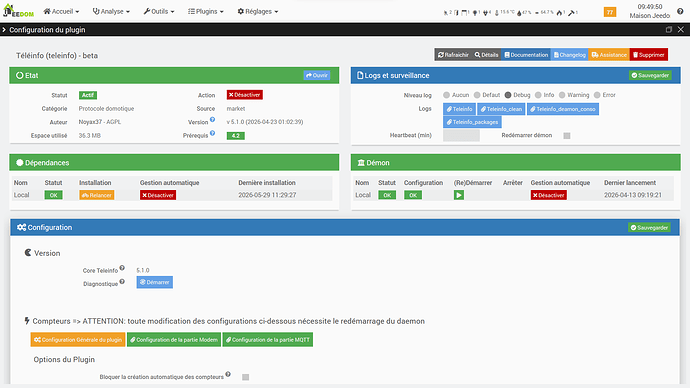Image resolution: width=690 pixels, height=388 pixels.
Task: Click the window restore icon in title bar
Action: (668, 29)
